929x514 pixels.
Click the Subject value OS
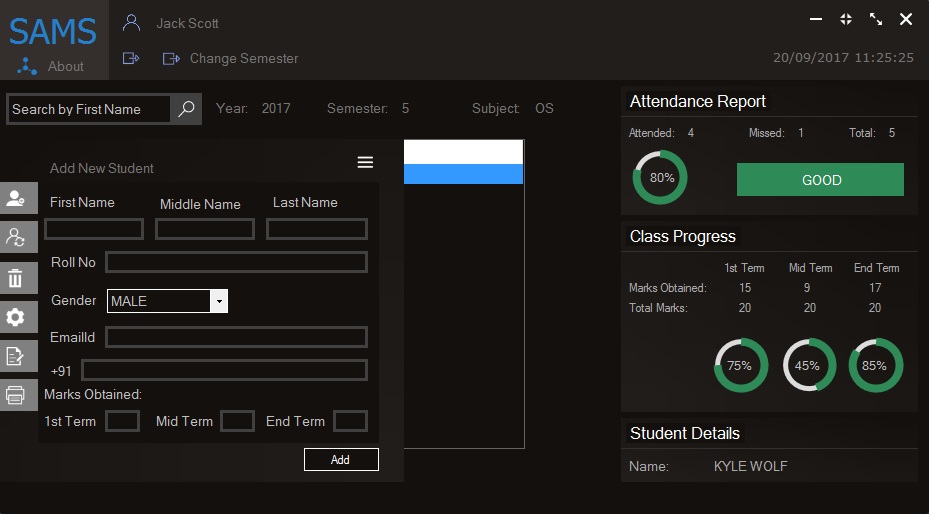[x=544, y=108]
